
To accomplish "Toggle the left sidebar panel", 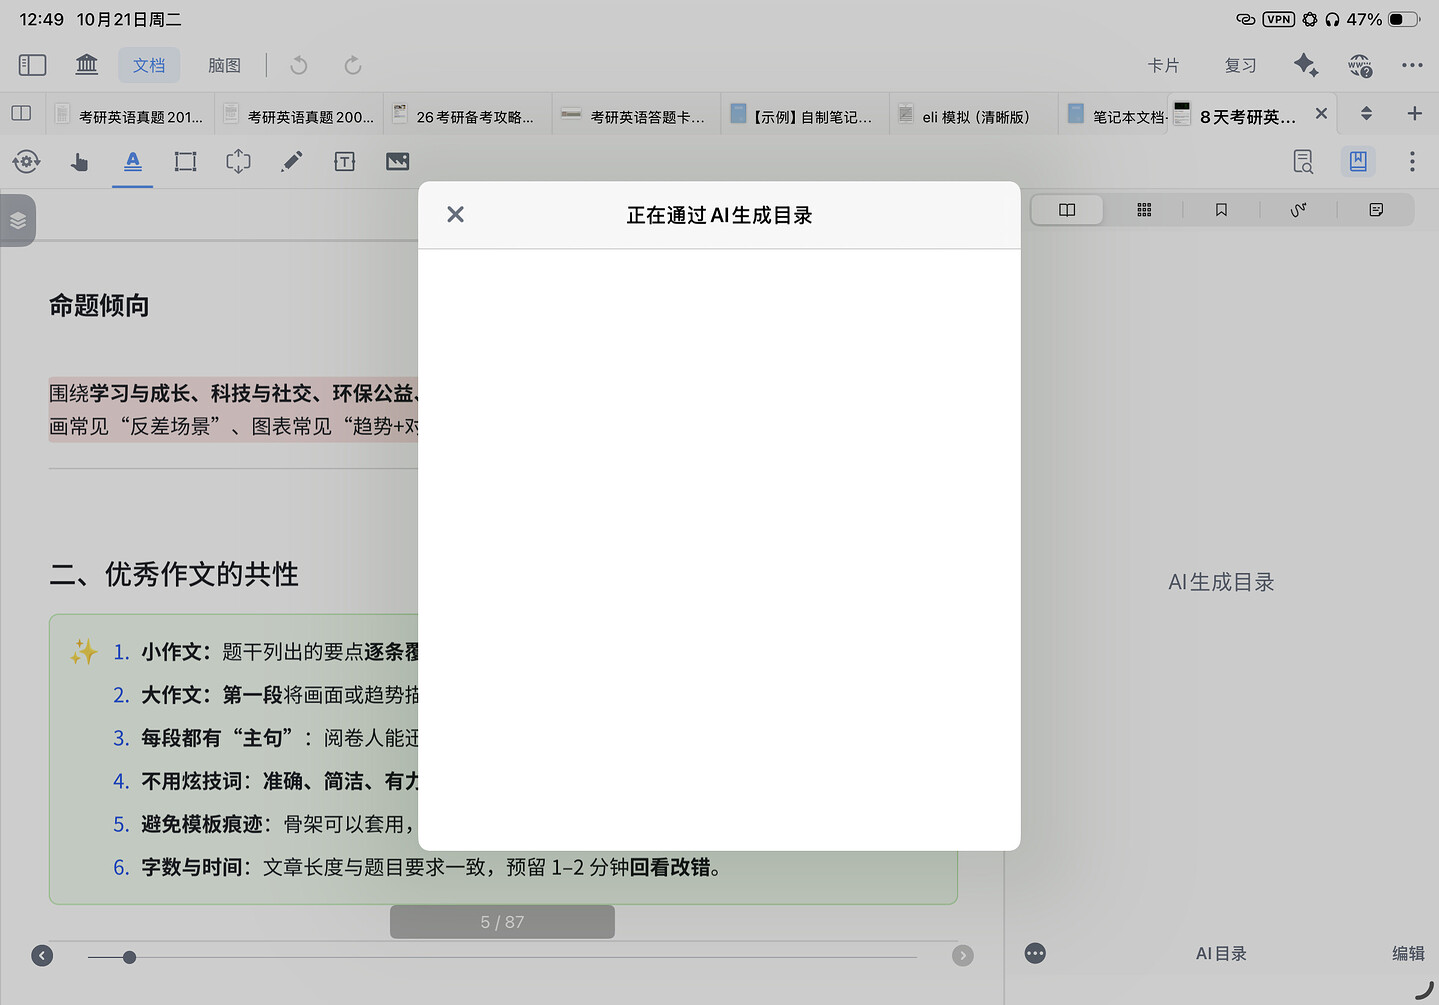I will point(32,65).
